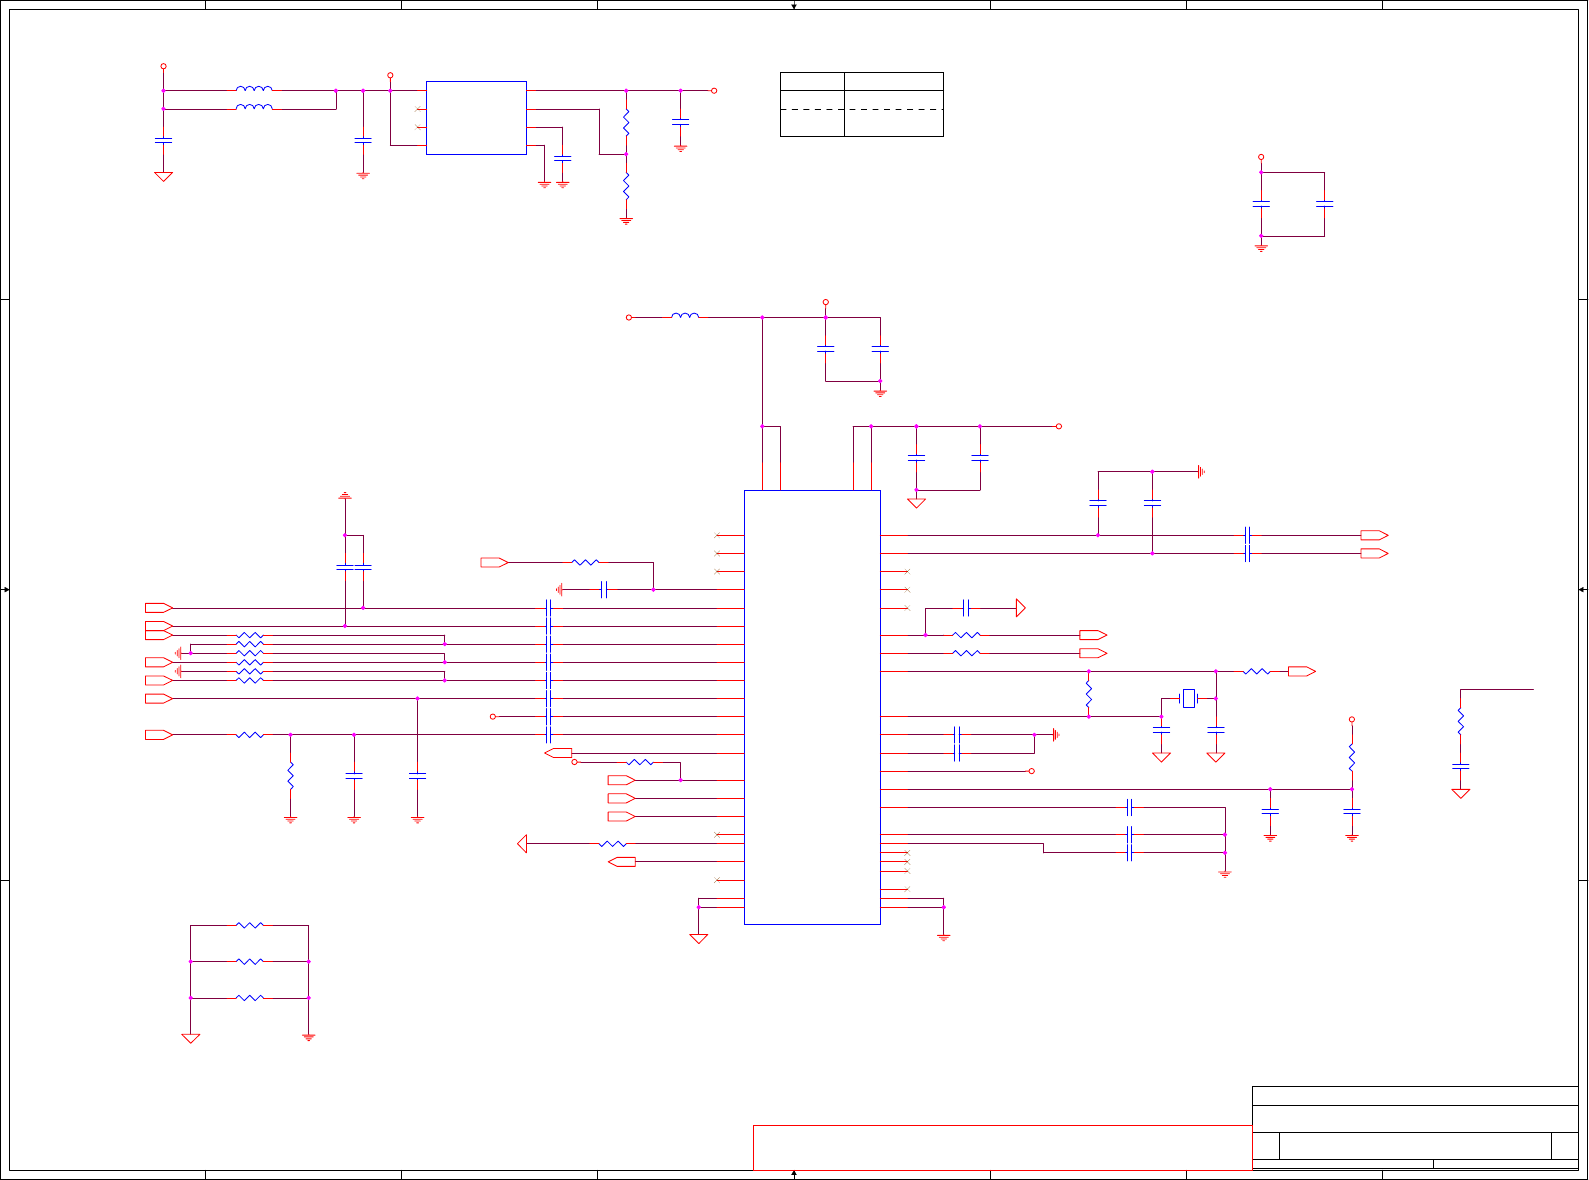Image resolution: width=1589 pixels, height=1180 pixels.
Task: Click the top border center arrow marker
Action: tap(794, 6)
